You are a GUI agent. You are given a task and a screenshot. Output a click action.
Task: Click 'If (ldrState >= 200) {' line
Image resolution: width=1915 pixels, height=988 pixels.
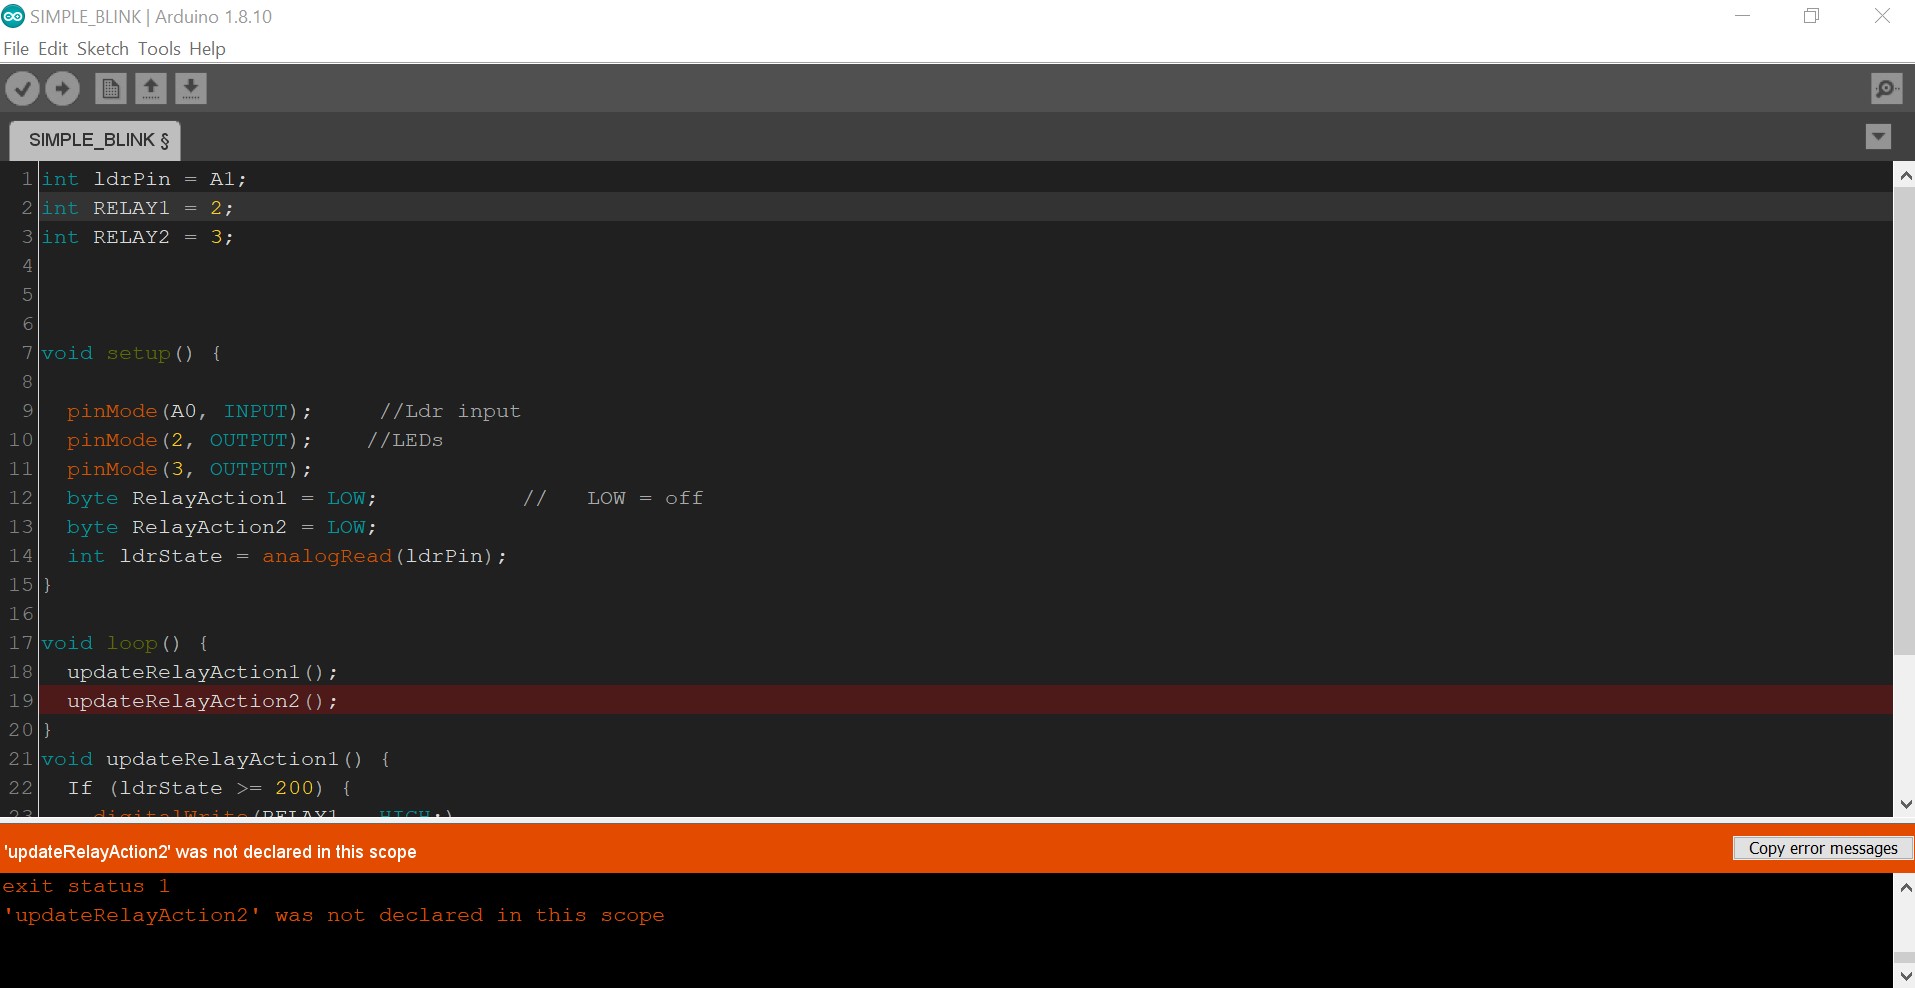click(x=209, y=788)
